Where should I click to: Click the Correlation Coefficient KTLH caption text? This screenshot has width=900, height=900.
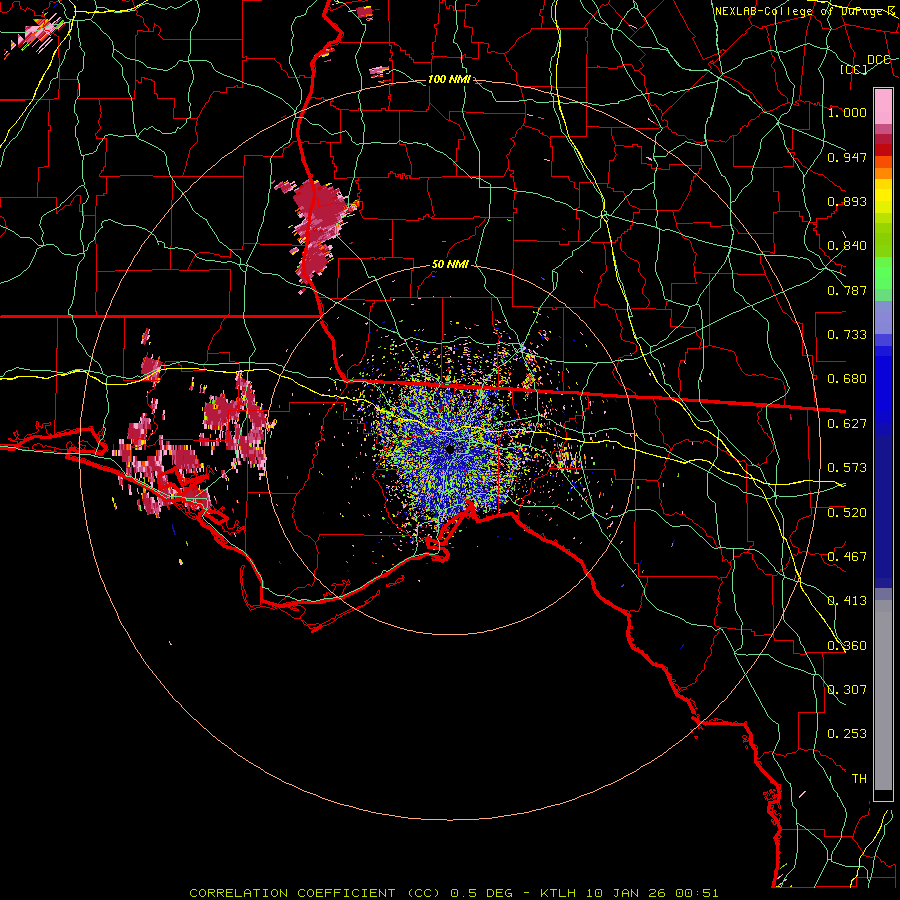point(453,893)
